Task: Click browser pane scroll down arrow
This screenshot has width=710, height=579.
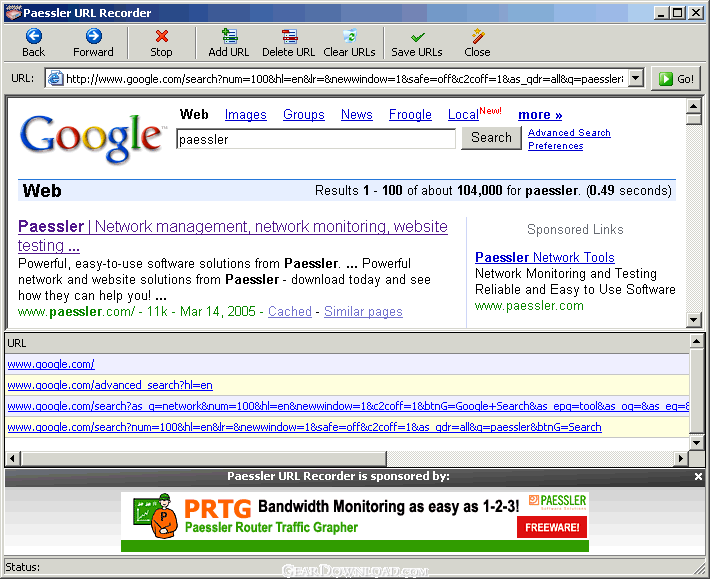Action: [x=693, y=320]
